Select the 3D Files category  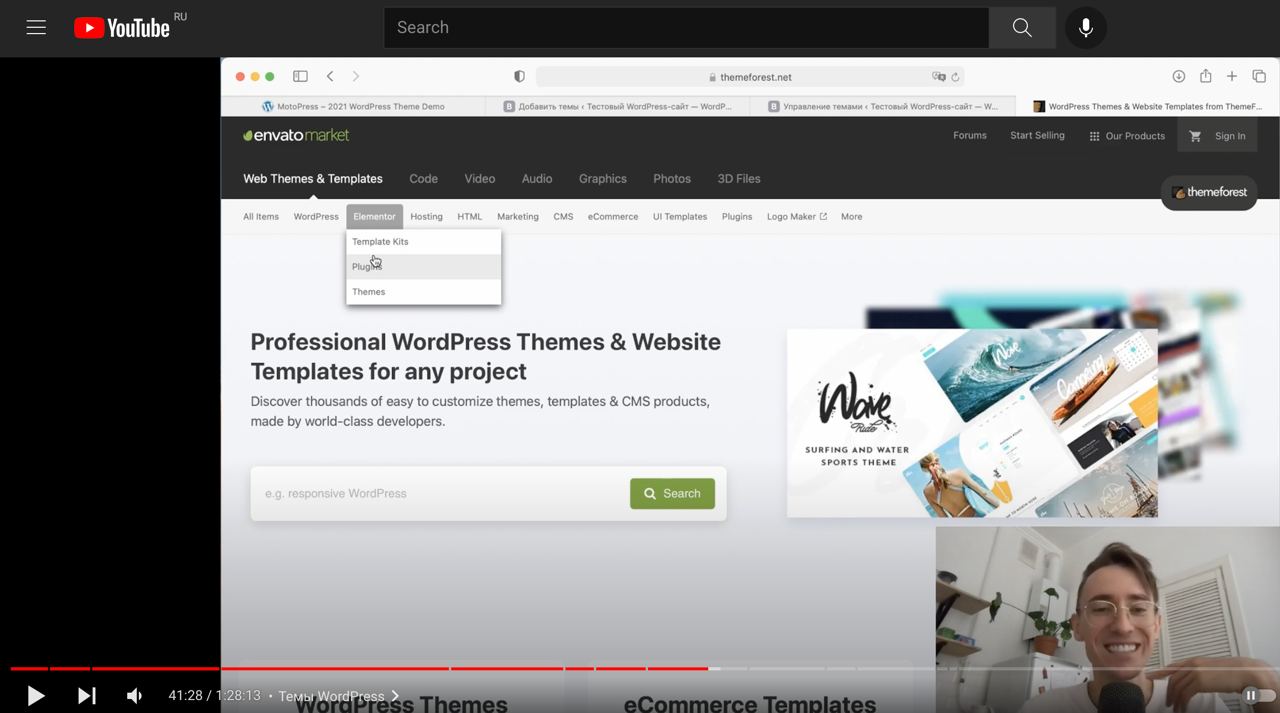(x=739, y=179)
